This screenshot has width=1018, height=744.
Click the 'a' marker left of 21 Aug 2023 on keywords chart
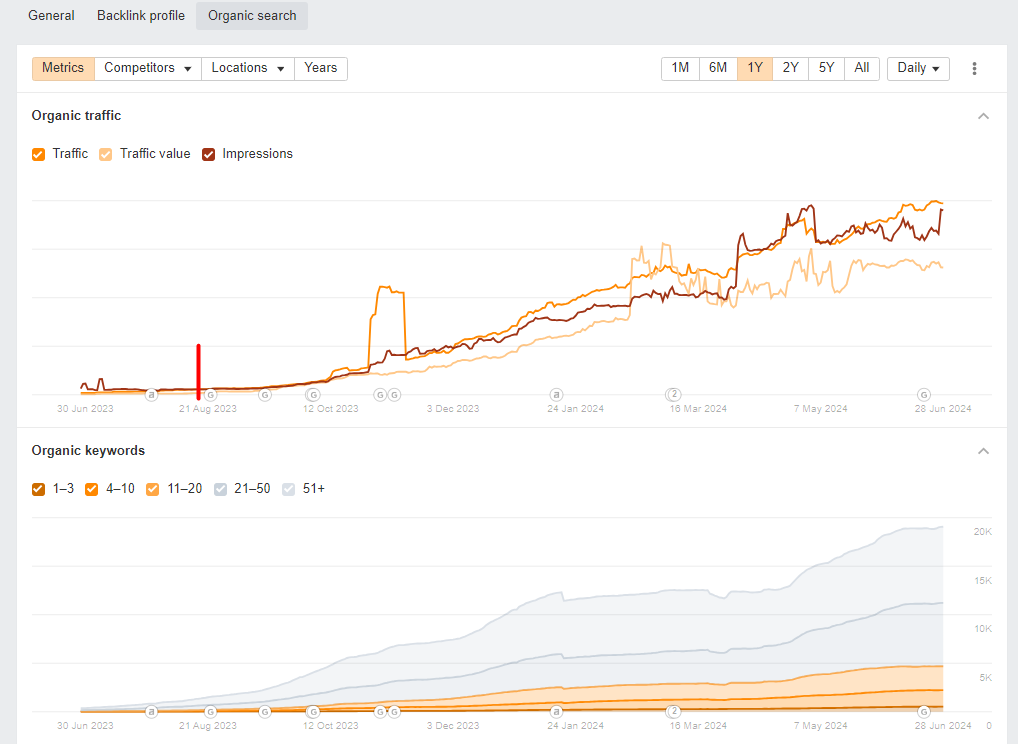[151, 712]
